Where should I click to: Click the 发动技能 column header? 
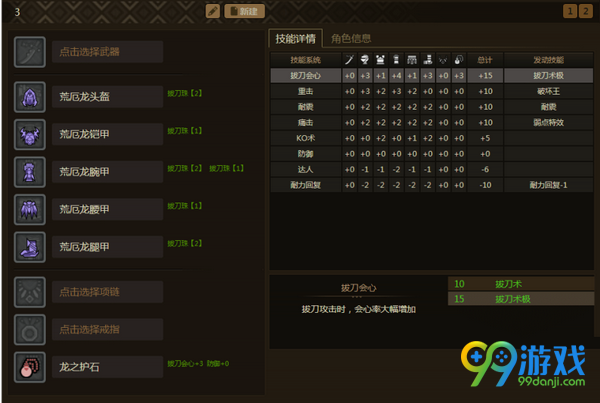[x=548, y=60]
